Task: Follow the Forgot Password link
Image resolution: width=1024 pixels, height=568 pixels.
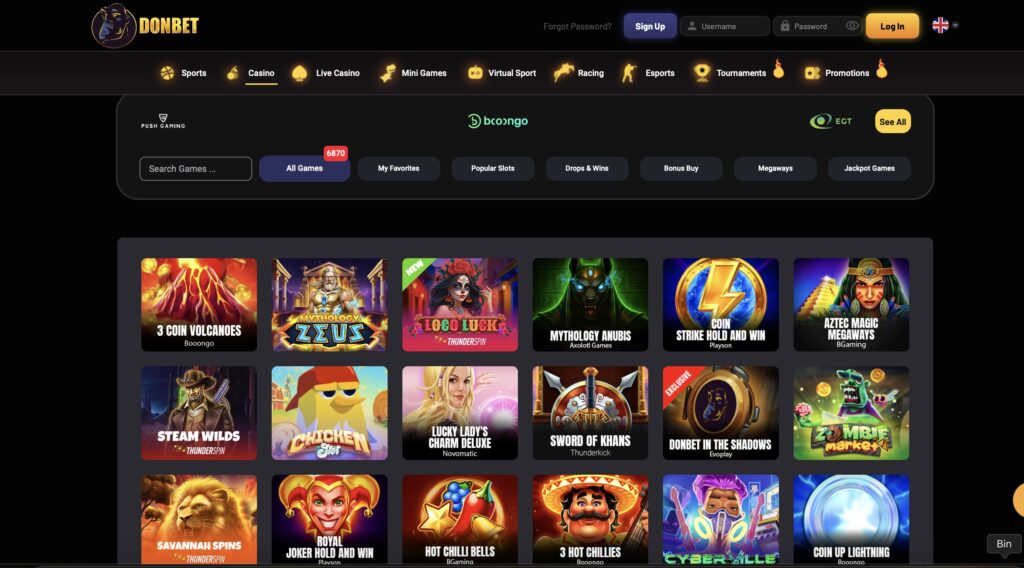Action: (x=577, y=27)
